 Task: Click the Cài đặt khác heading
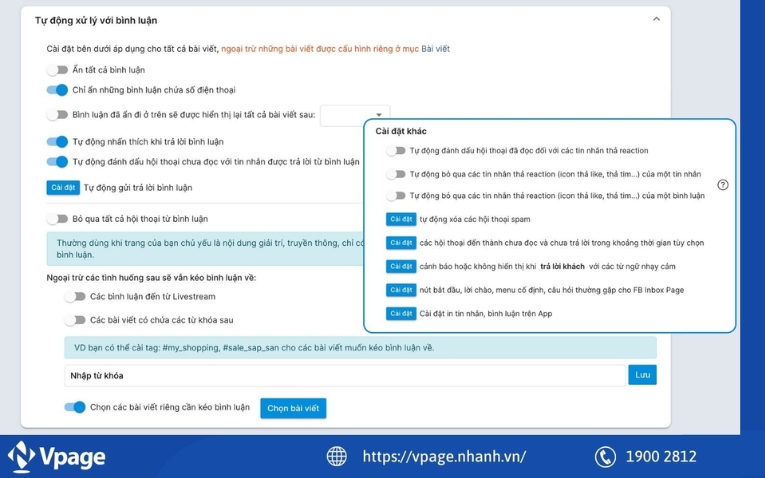pos(401,131)
